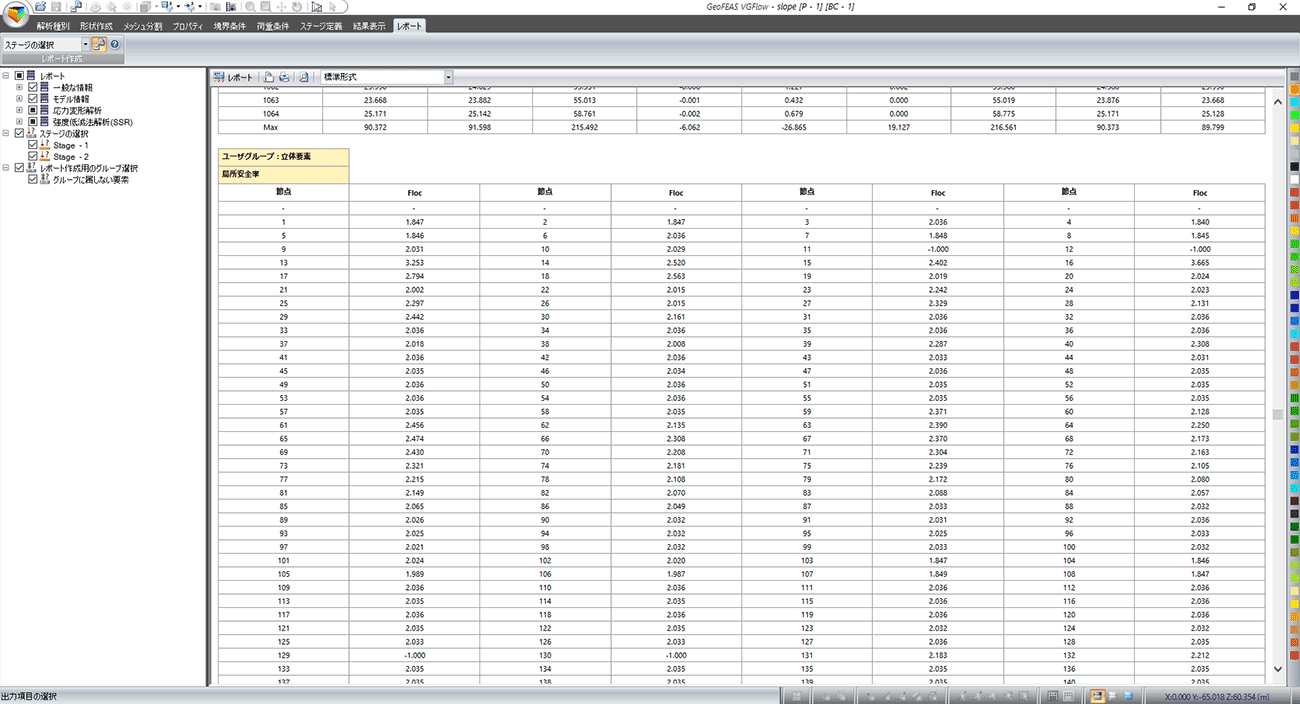Open help with the question mark icon
1300x704 pixels.
(114, 45)
